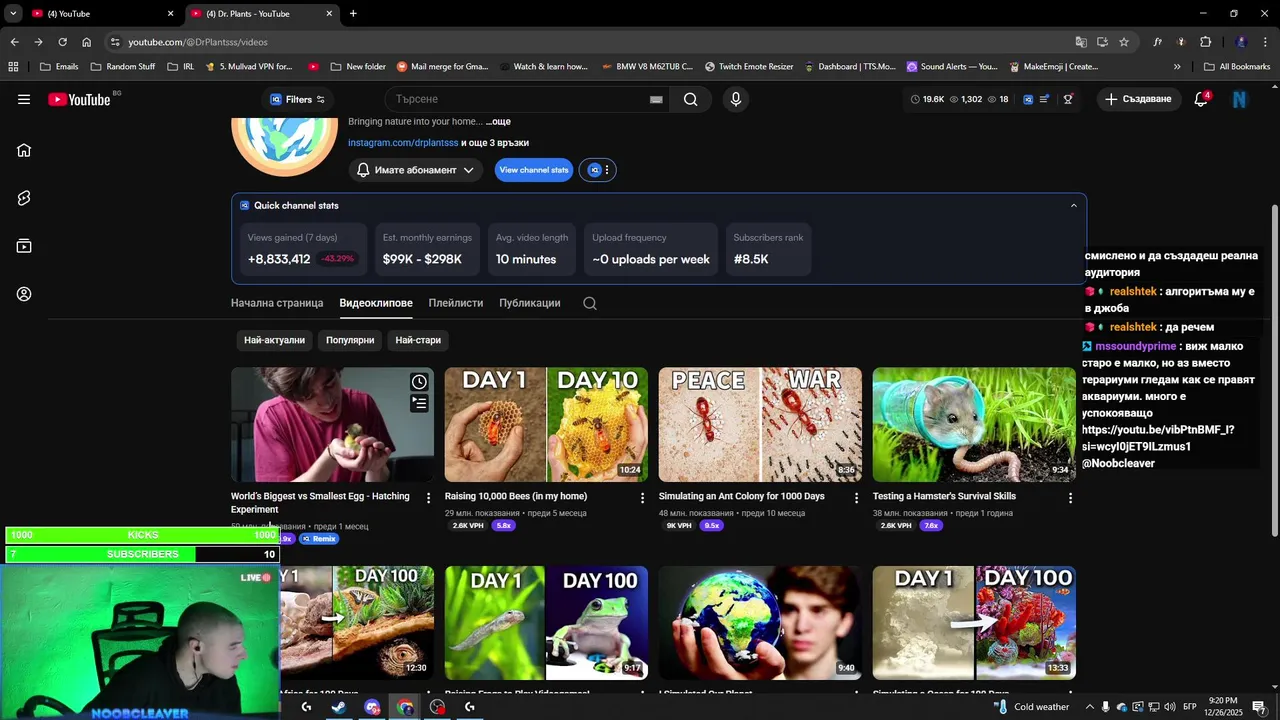Open the Публикации tab
Image resolution: width=1280 pixels, height=720 pixels.
[530, 303]
